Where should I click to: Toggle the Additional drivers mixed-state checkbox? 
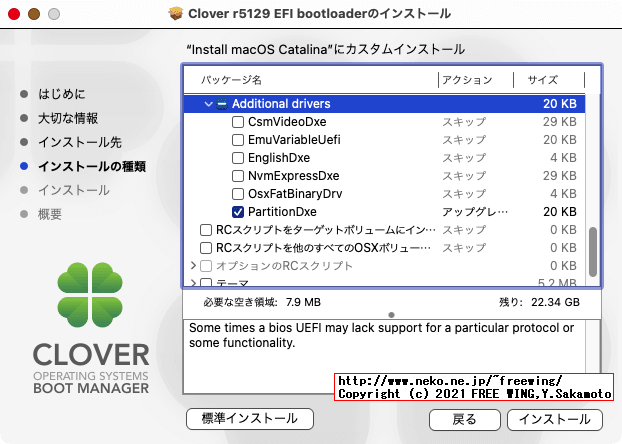222,104
